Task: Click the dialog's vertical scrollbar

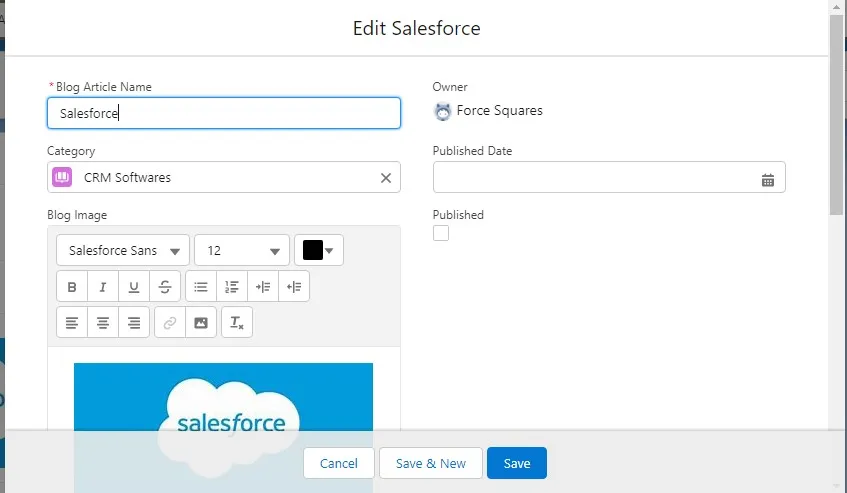Action: point(837,113)
